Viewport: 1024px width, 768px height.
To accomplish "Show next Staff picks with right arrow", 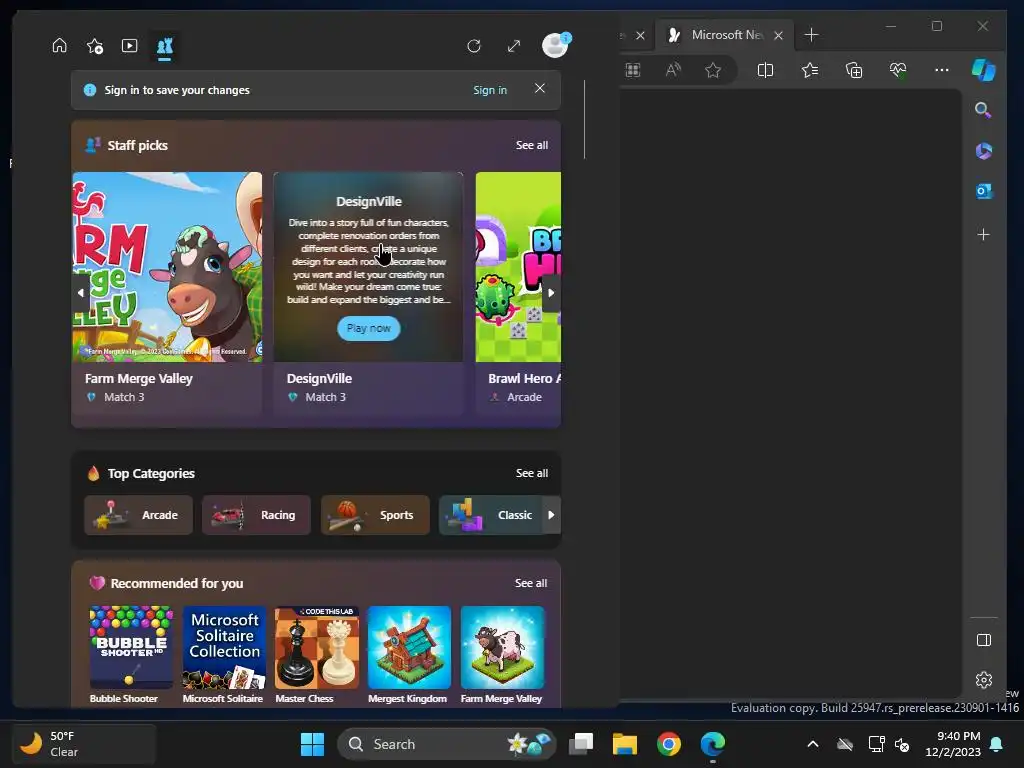I will 551,293.
